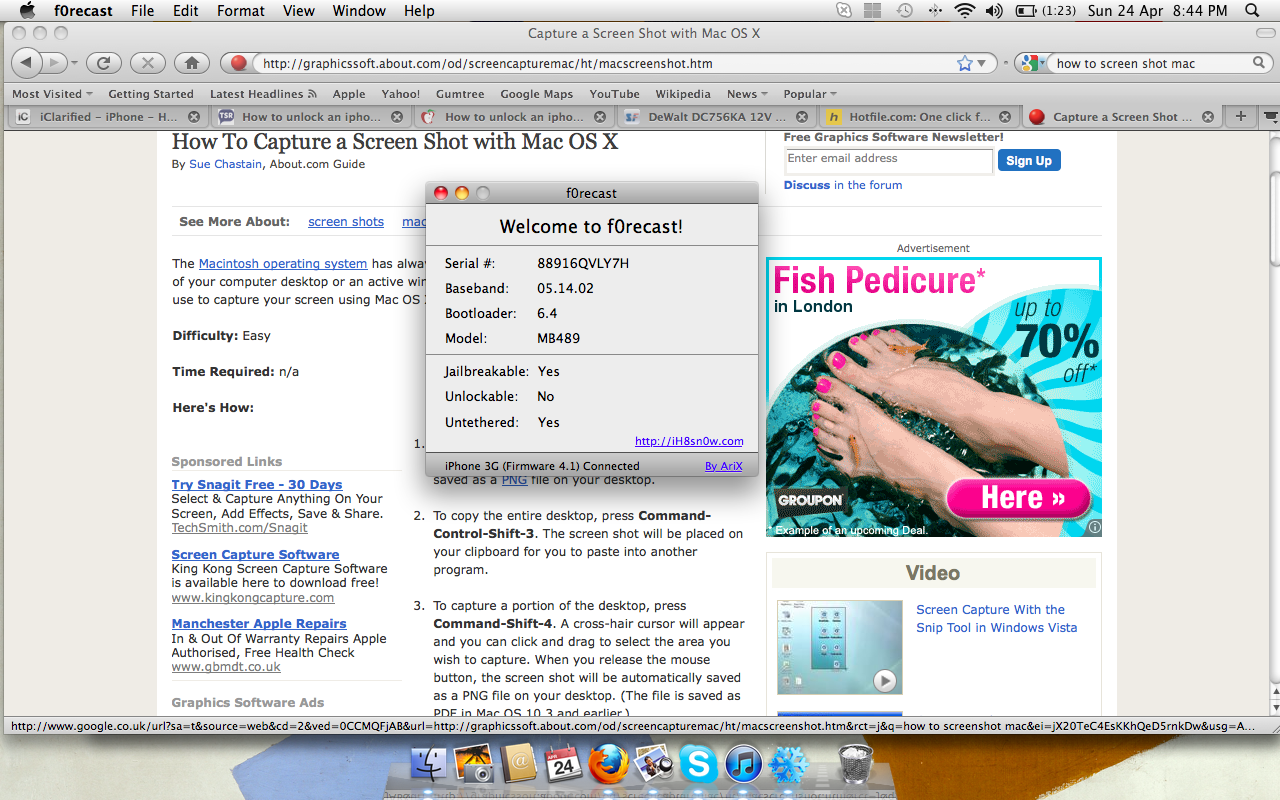Open the Format menu

point(241,11)
